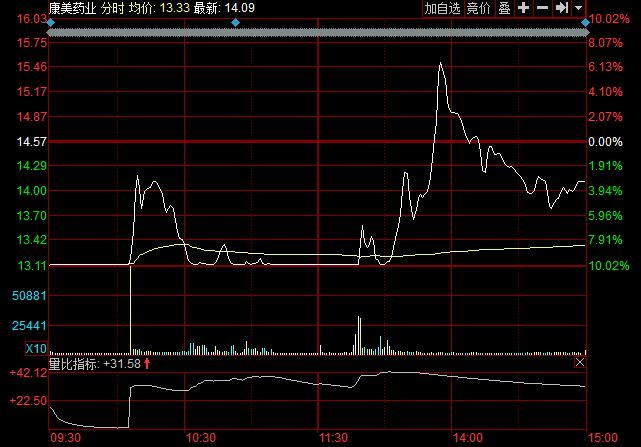
Task: Click the X10 volume multiplier label
Action: [x=33, y=349]
